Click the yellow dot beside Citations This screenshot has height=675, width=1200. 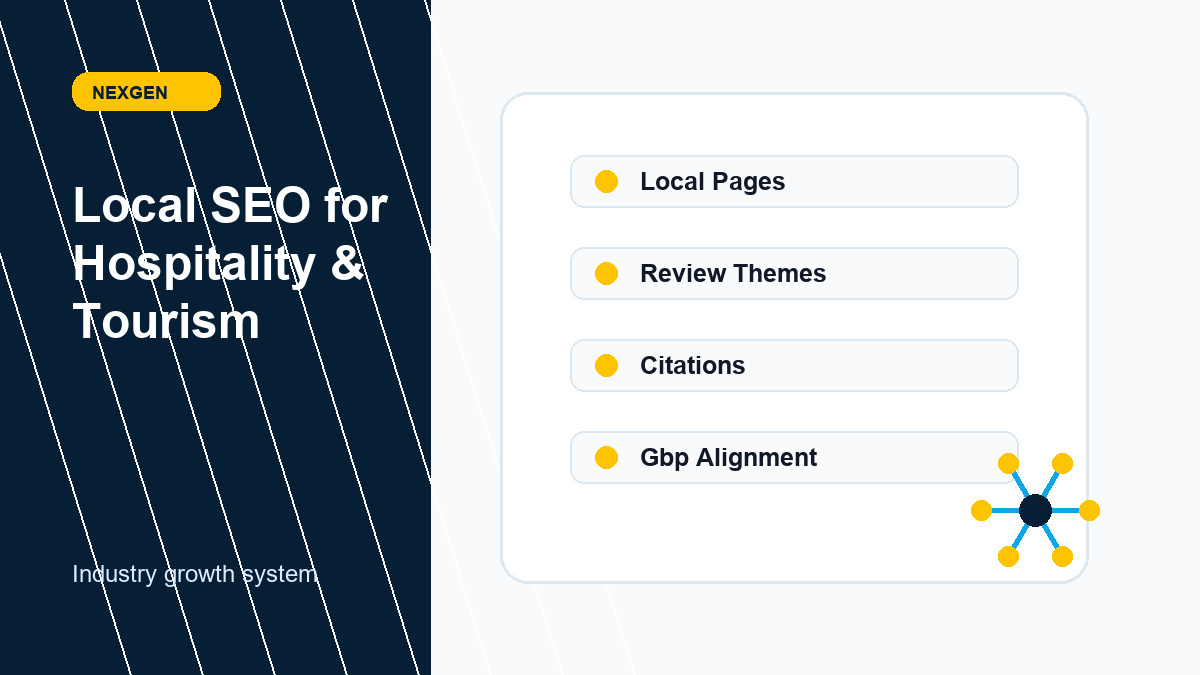pos(606,366)
